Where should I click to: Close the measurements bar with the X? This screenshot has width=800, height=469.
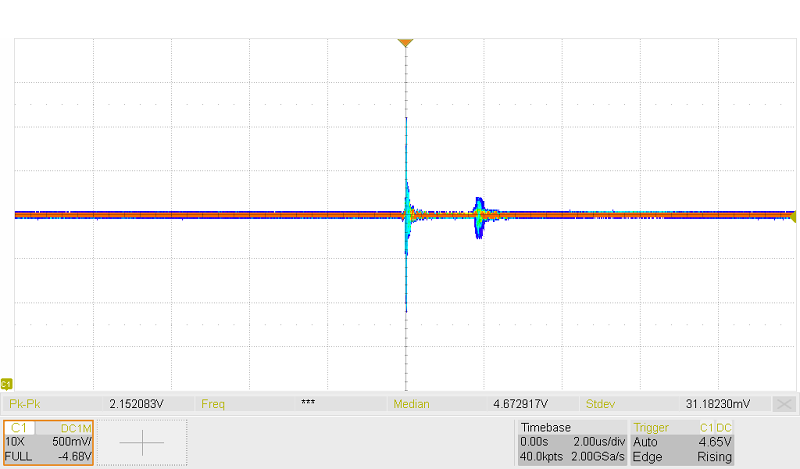[x=785, y=404]
